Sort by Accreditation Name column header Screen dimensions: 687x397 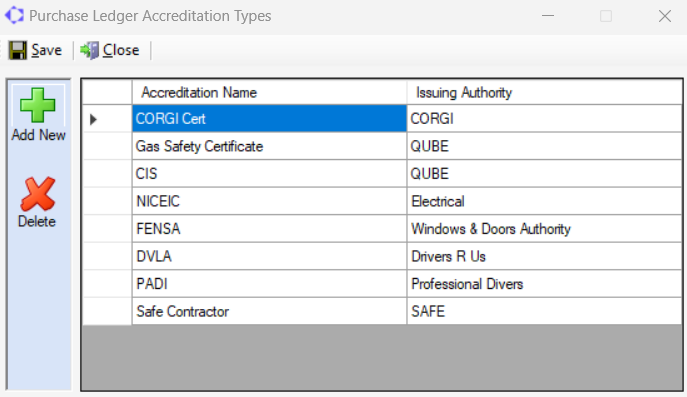[269, 92]
